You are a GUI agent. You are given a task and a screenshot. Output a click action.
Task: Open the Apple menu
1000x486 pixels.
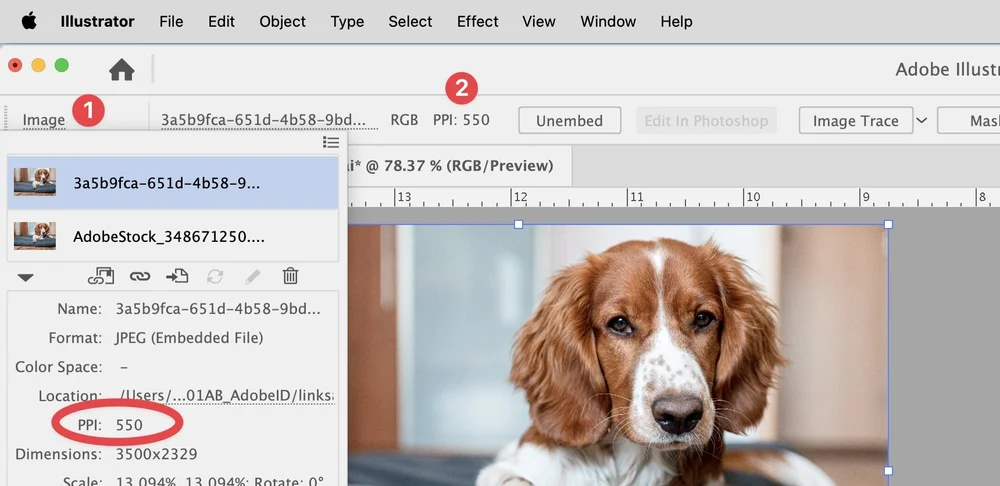[x=29, y=21]
